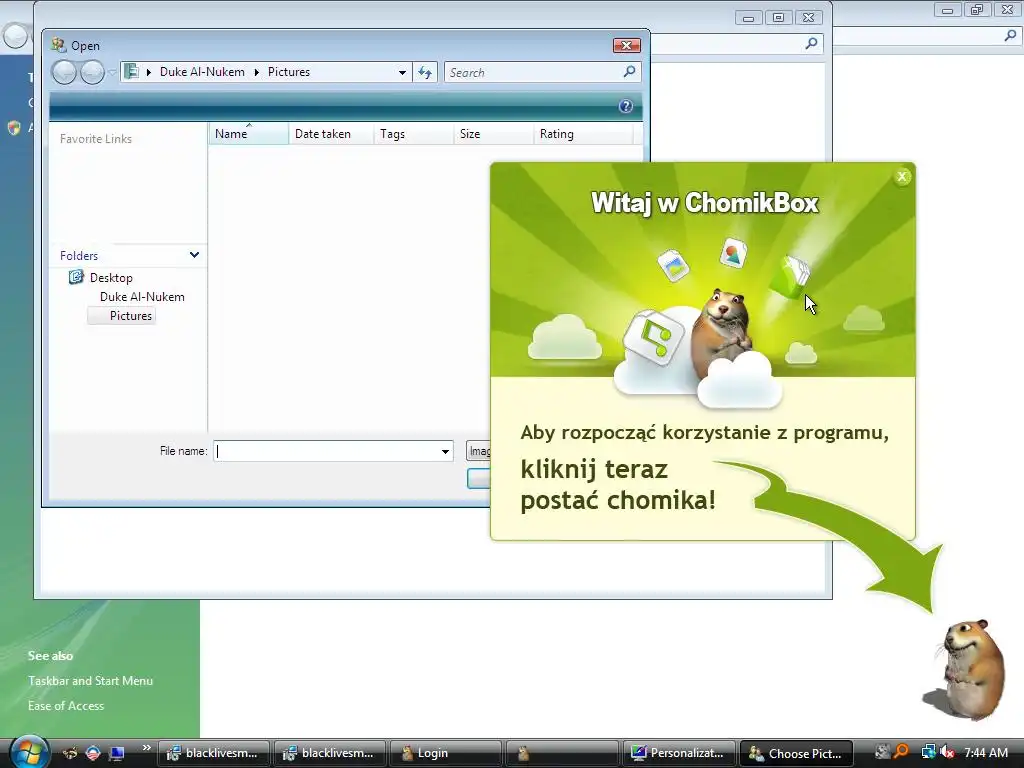Viewport: 1024px width, 768px height.
Task: Click the Favorite Links heading
Action: (96, 138)
